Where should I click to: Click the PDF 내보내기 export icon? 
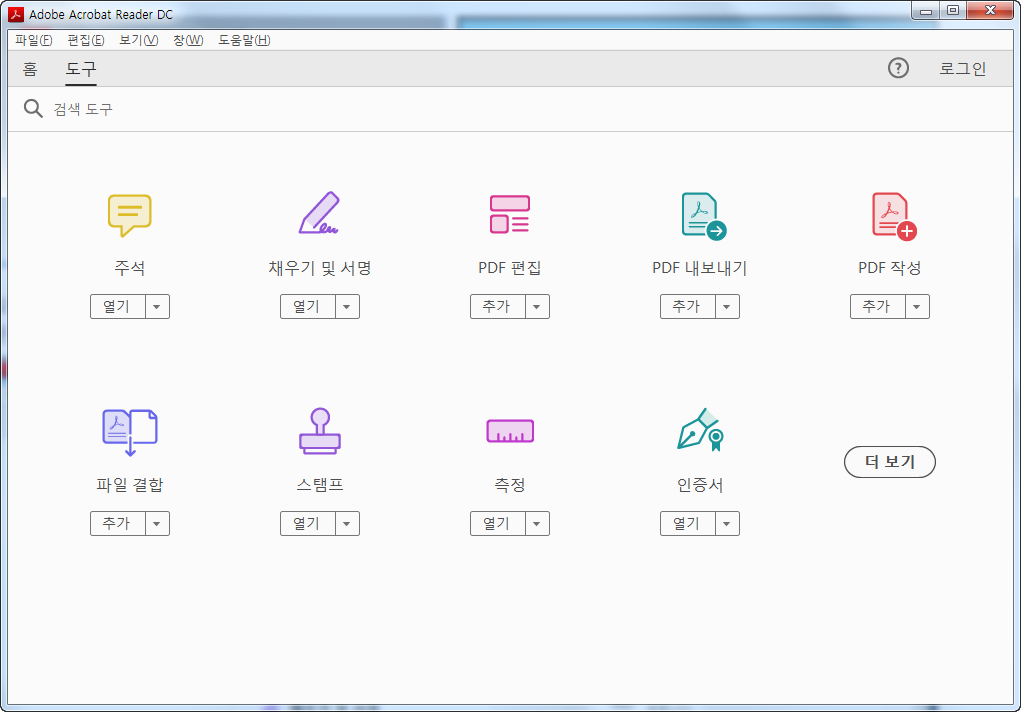(703, 216)
